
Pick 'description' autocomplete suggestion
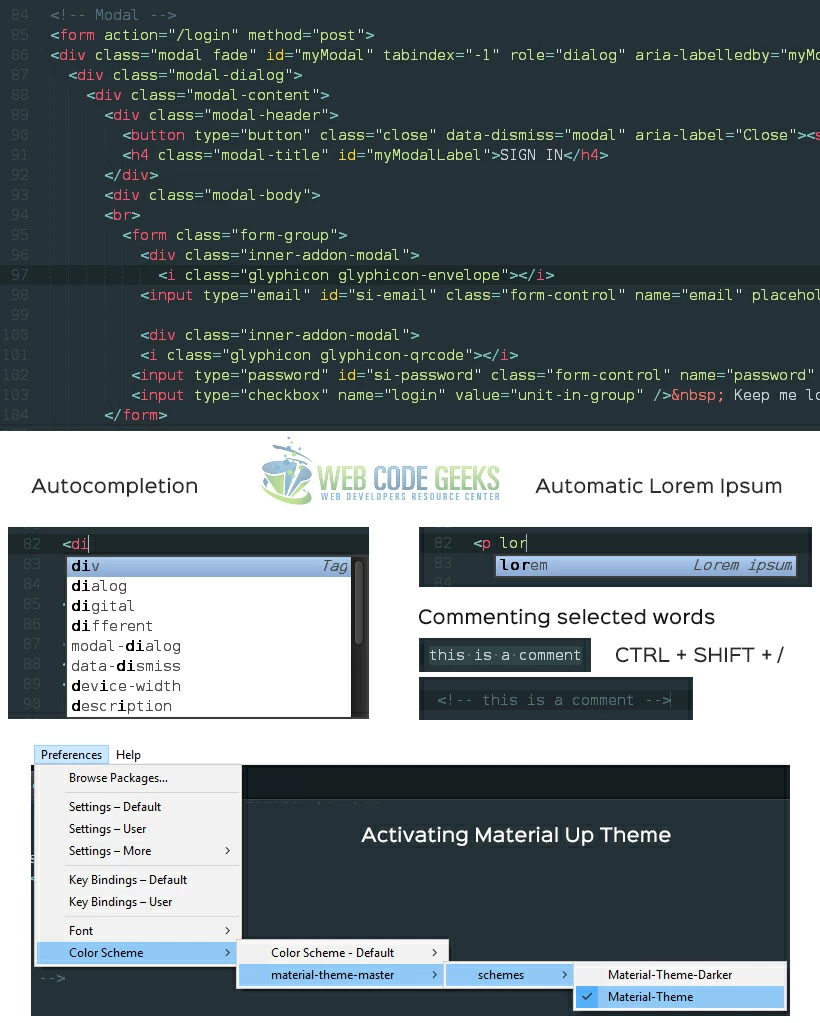click(x=209, y=706)
